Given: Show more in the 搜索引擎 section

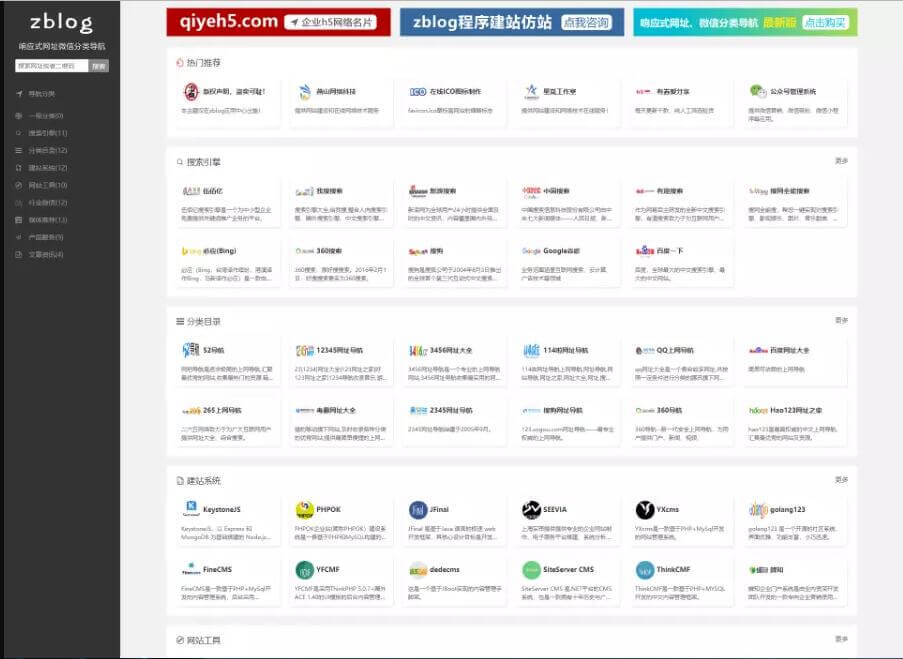Looking at the screenshot, I should click(841, 160).
